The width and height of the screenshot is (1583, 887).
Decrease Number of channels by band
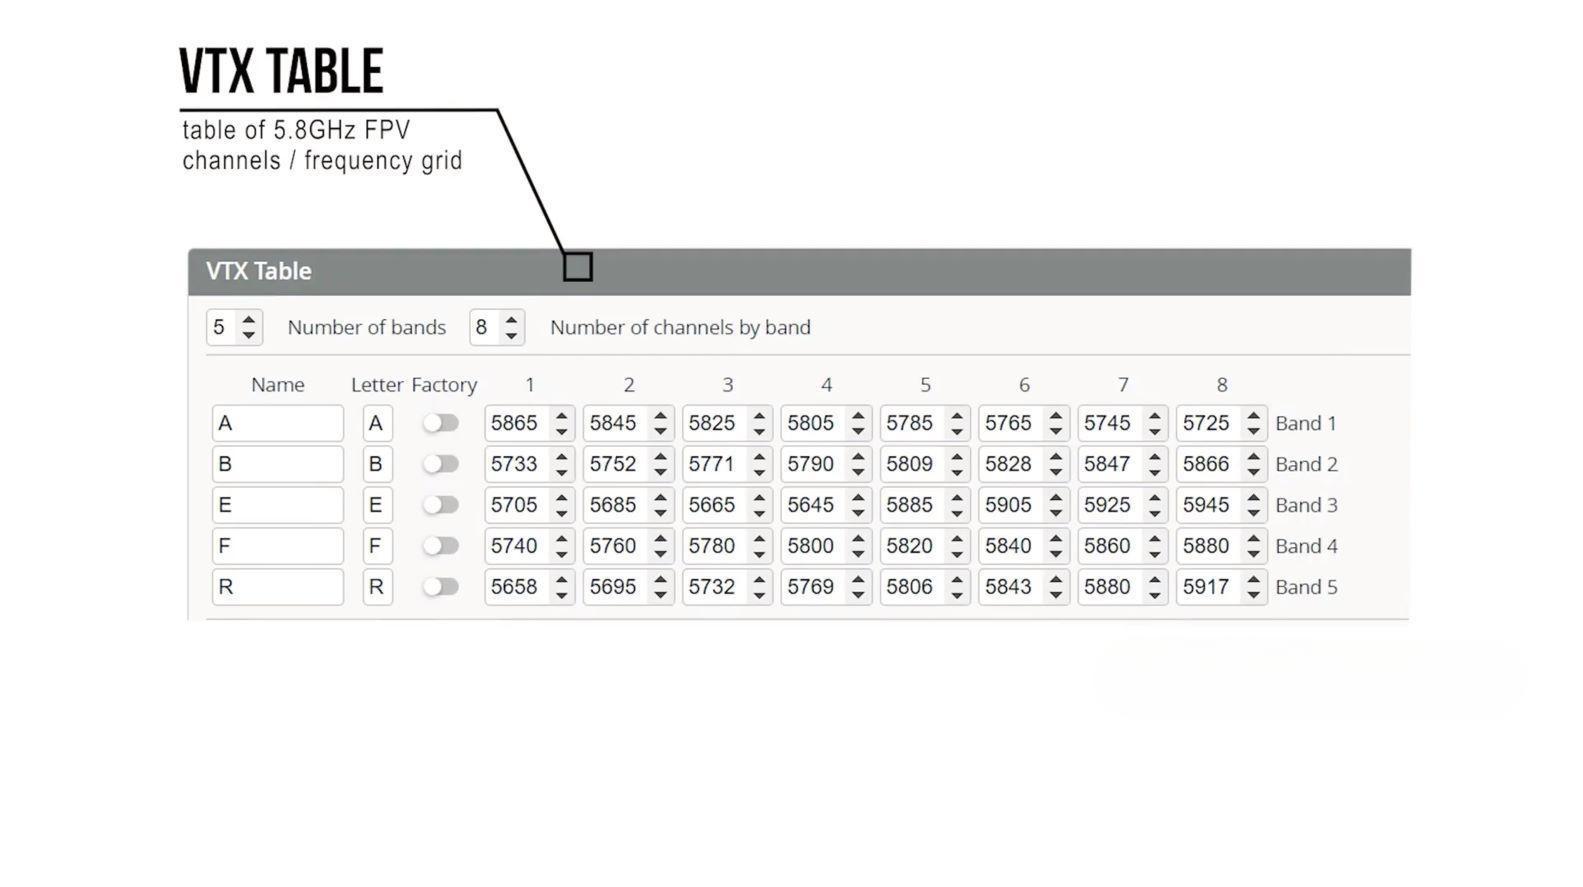click(x=511, y=336)
